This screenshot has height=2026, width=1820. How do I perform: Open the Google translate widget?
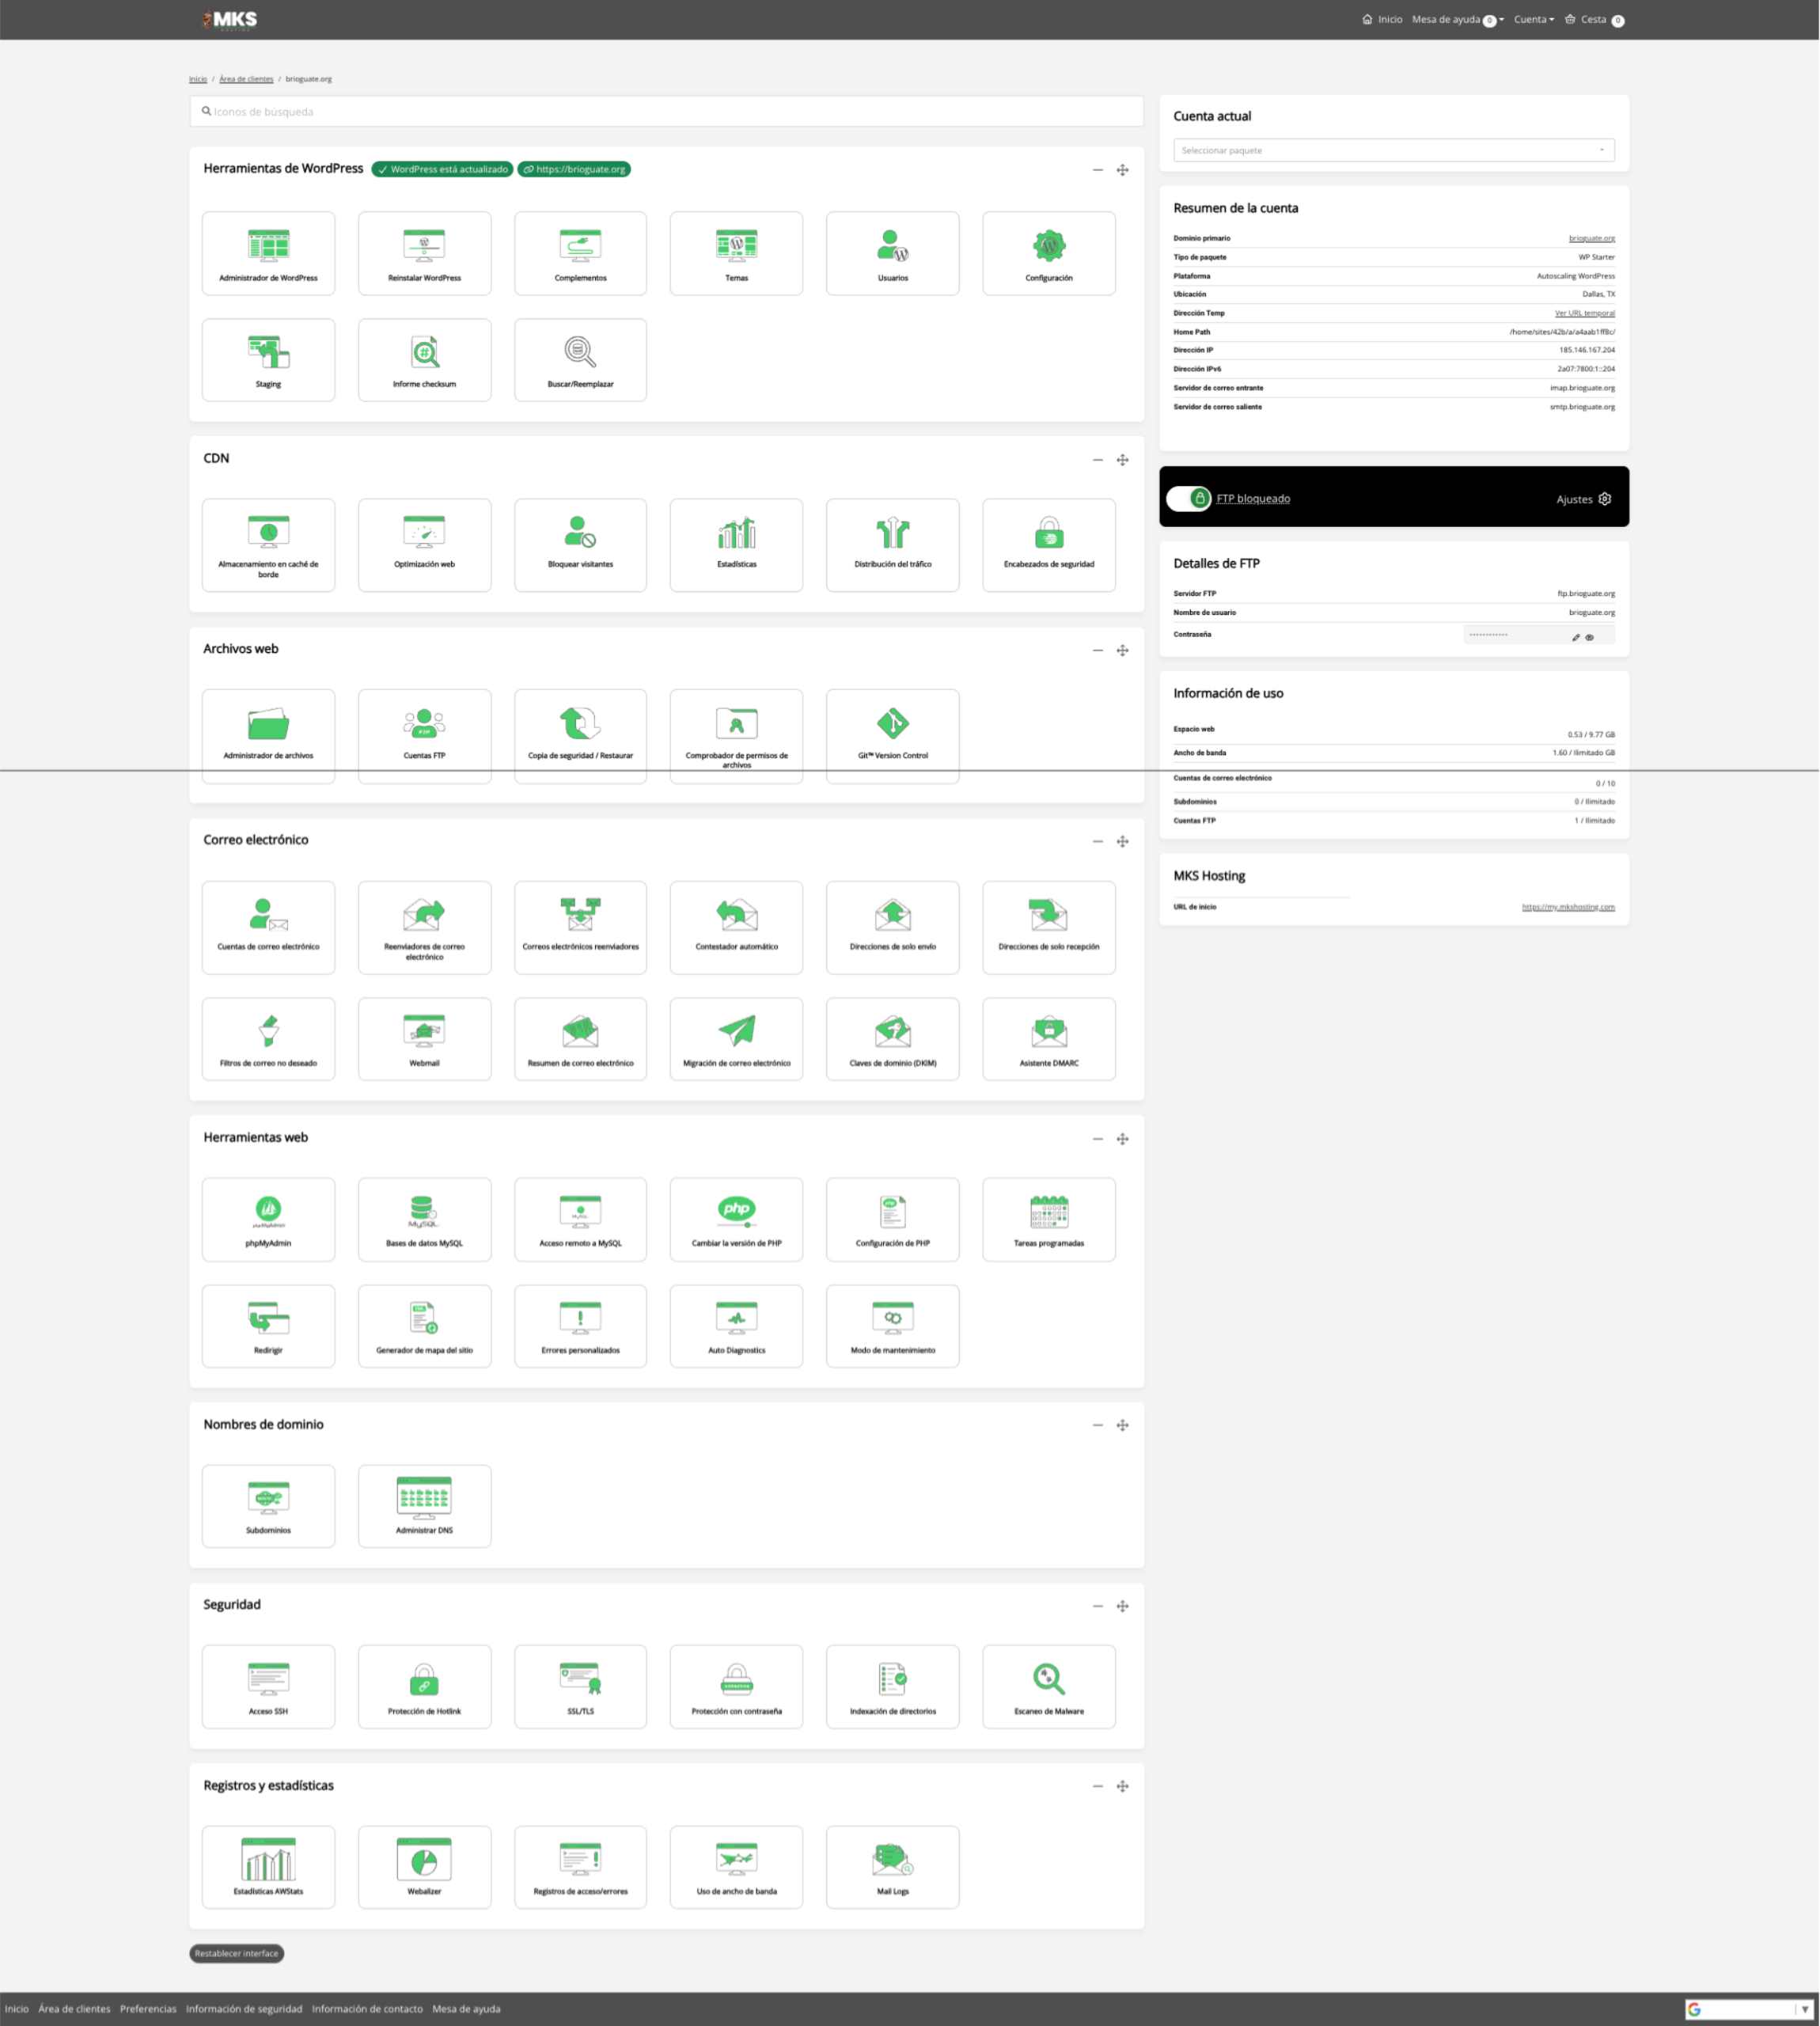[1749, 2009]
